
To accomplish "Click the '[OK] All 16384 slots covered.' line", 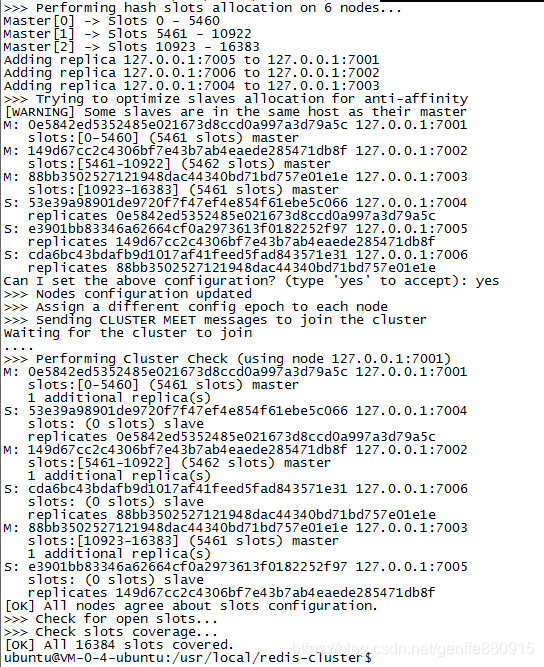I will [x=119, y=644].
